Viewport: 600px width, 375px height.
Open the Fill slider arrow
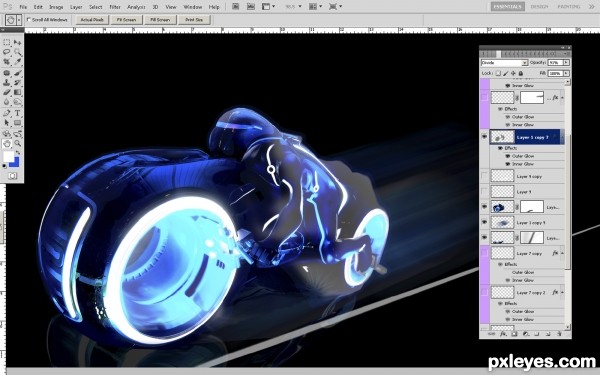click(x=566, y=73)
